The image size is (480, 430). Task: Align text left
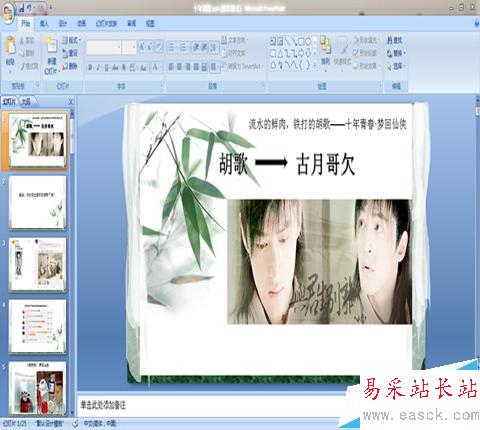[x=171, y=67]
